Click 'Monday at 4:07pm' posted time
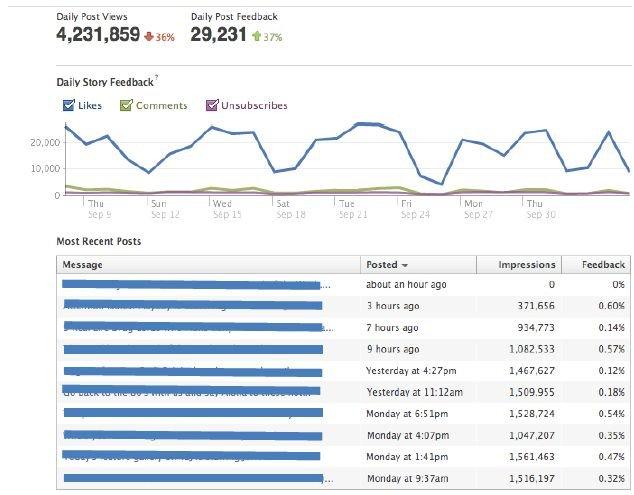This screenshot has height=495, width=634. coord(408,436)
